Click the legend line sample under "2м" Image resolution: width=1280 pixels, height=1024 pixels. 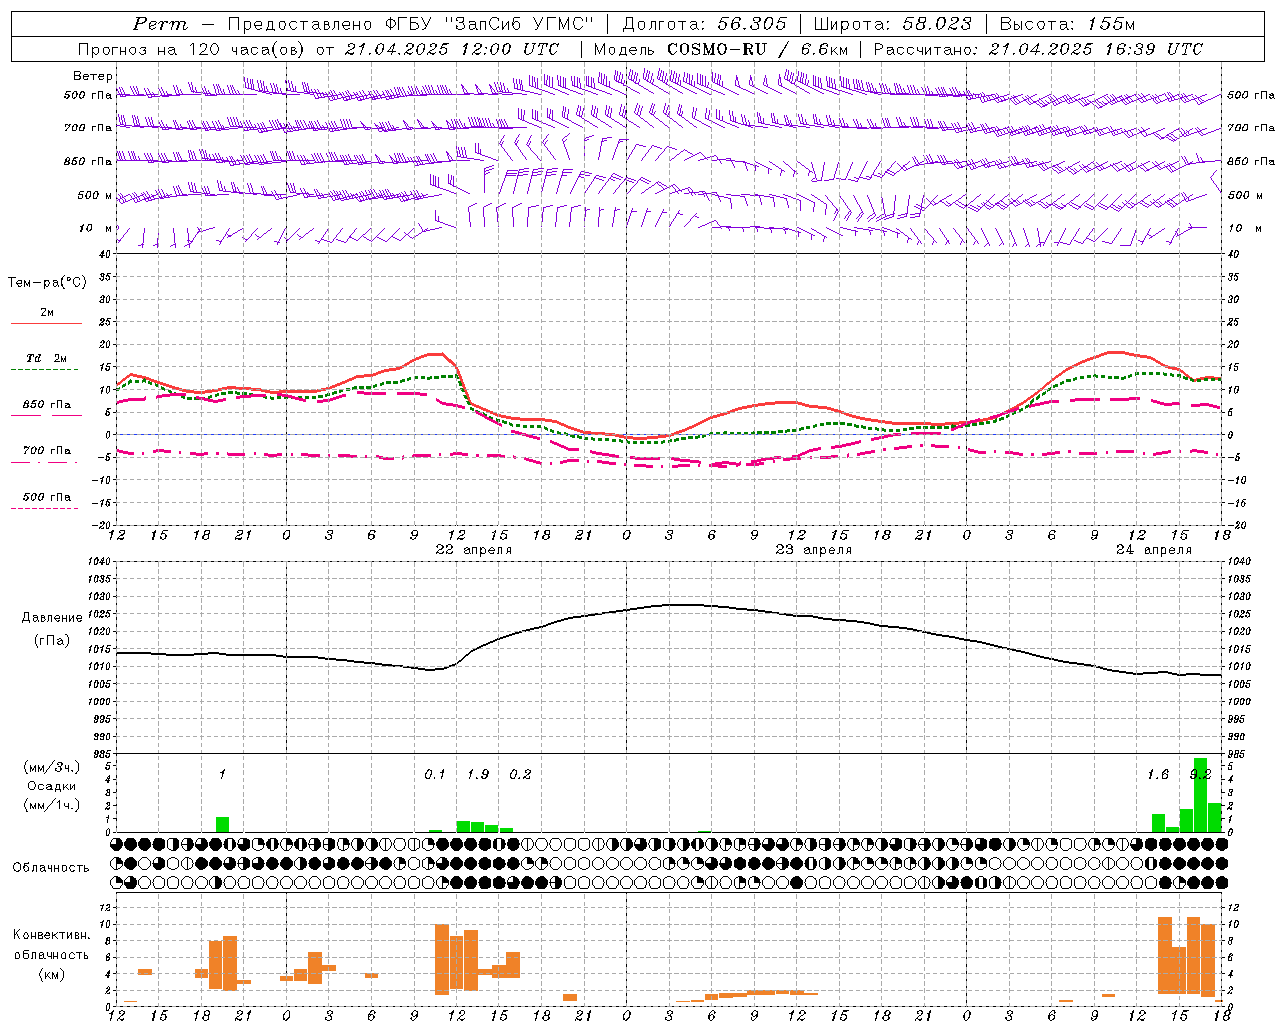[x=46, y=324]
